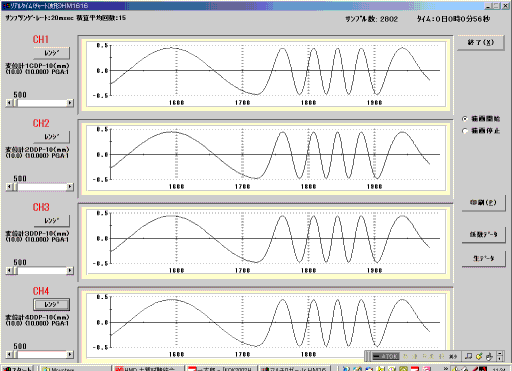Click the CH1 waveform chart area
Viewport: 512px width, 371px height.
point(265,74)
